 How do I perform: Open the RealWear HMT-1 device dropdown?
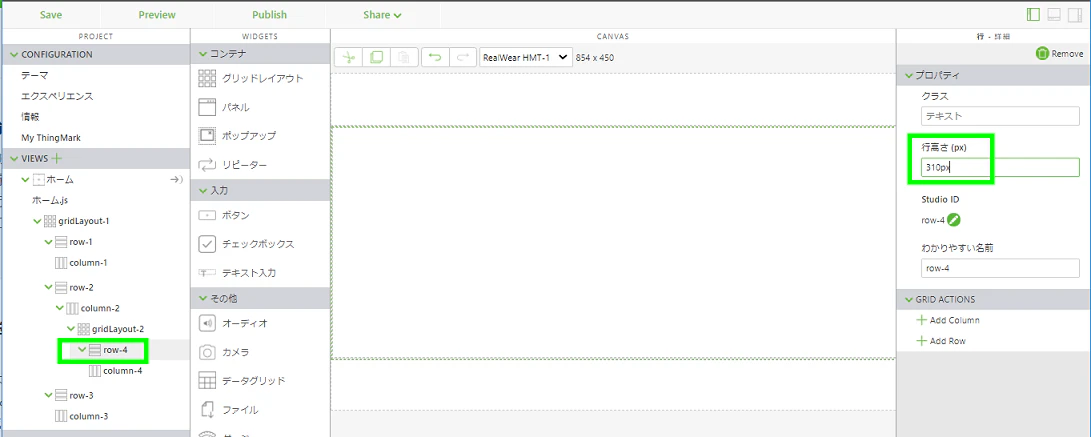tap(525, 57)
